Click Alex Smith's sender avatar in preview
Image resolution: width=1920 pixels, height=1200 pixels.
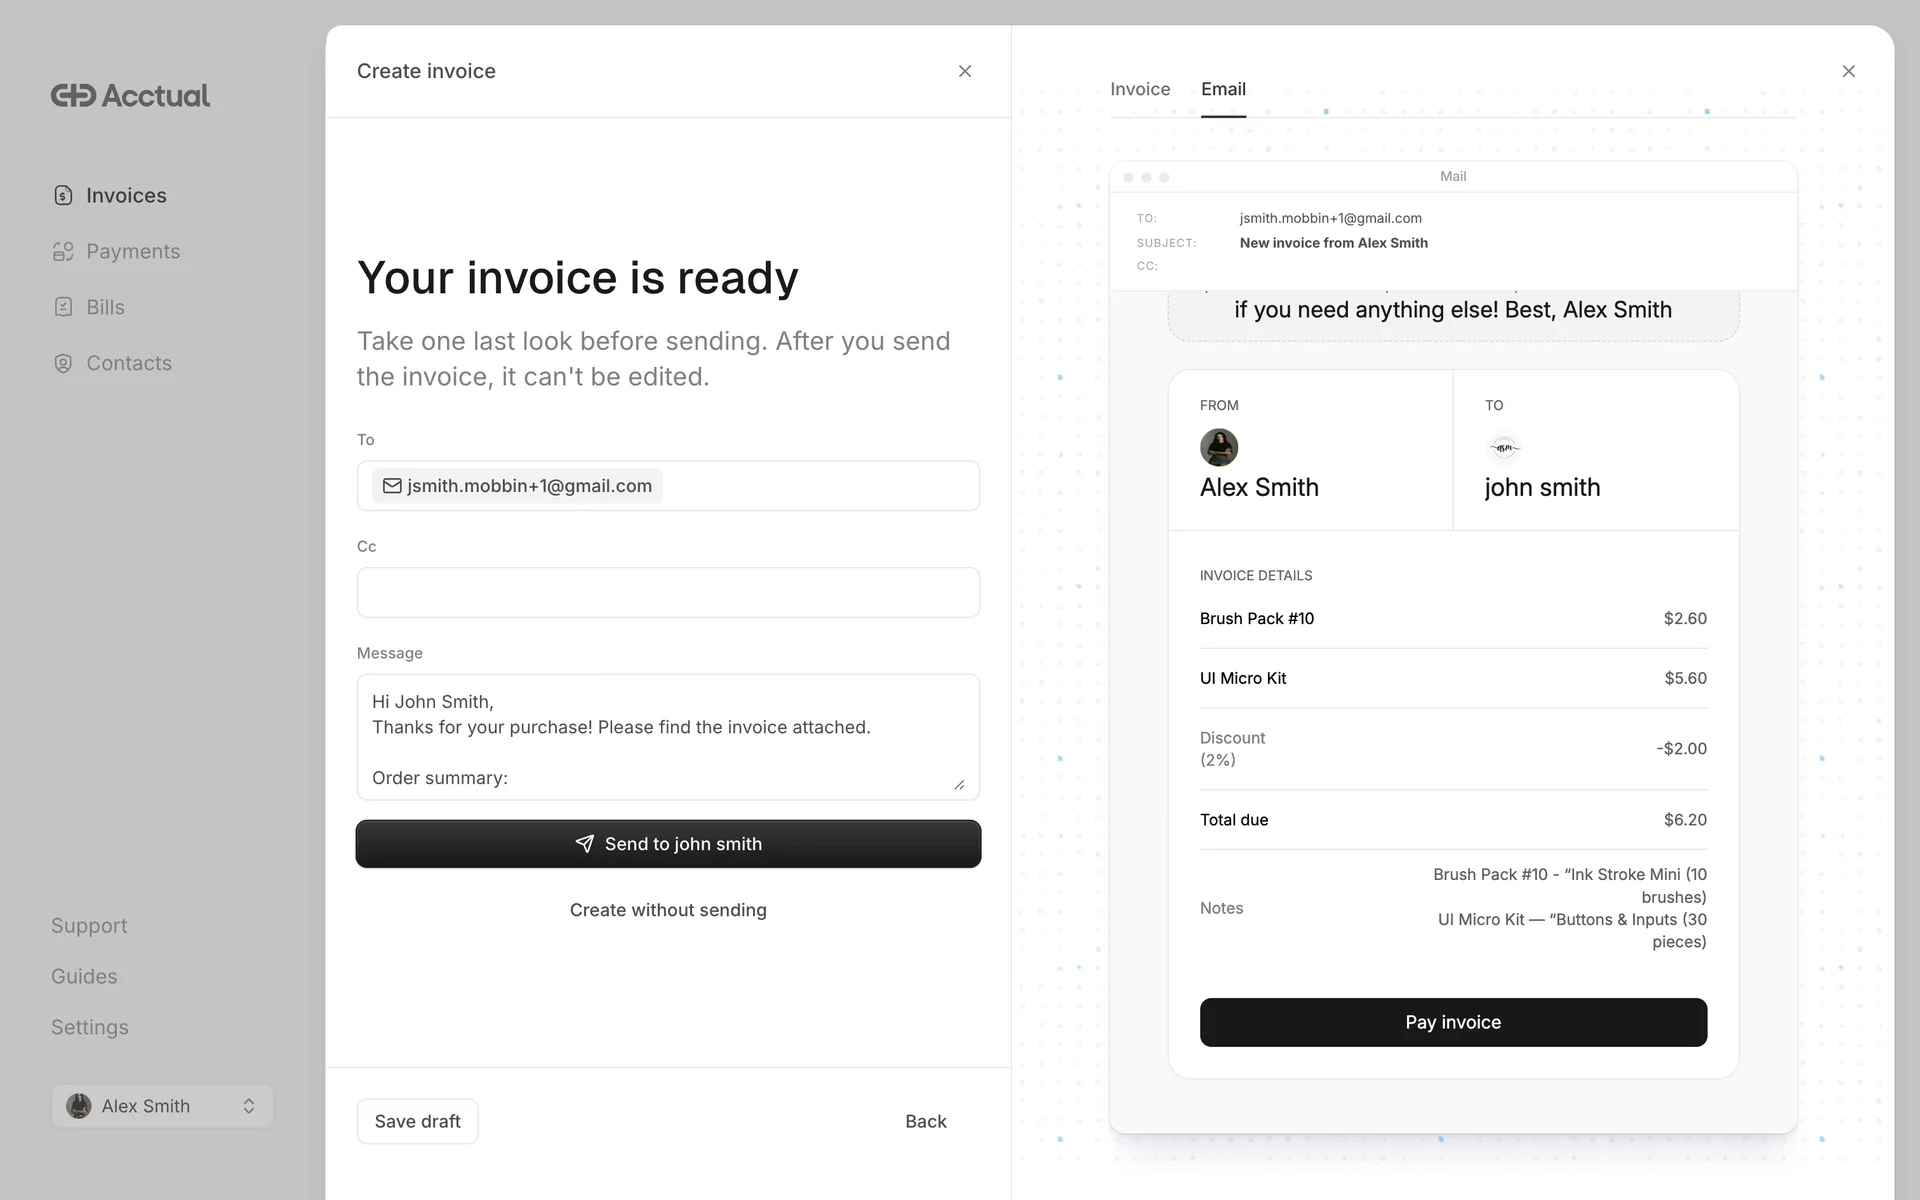coord(1218,447)
